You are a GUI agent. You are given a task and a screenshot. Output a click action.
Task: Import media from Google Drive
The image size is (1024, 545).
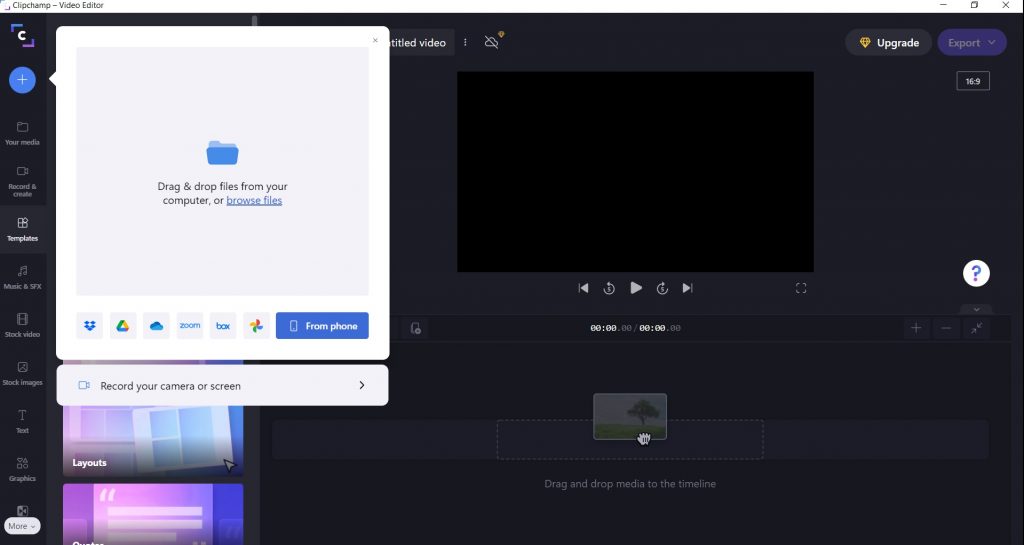tap(123, 326)
